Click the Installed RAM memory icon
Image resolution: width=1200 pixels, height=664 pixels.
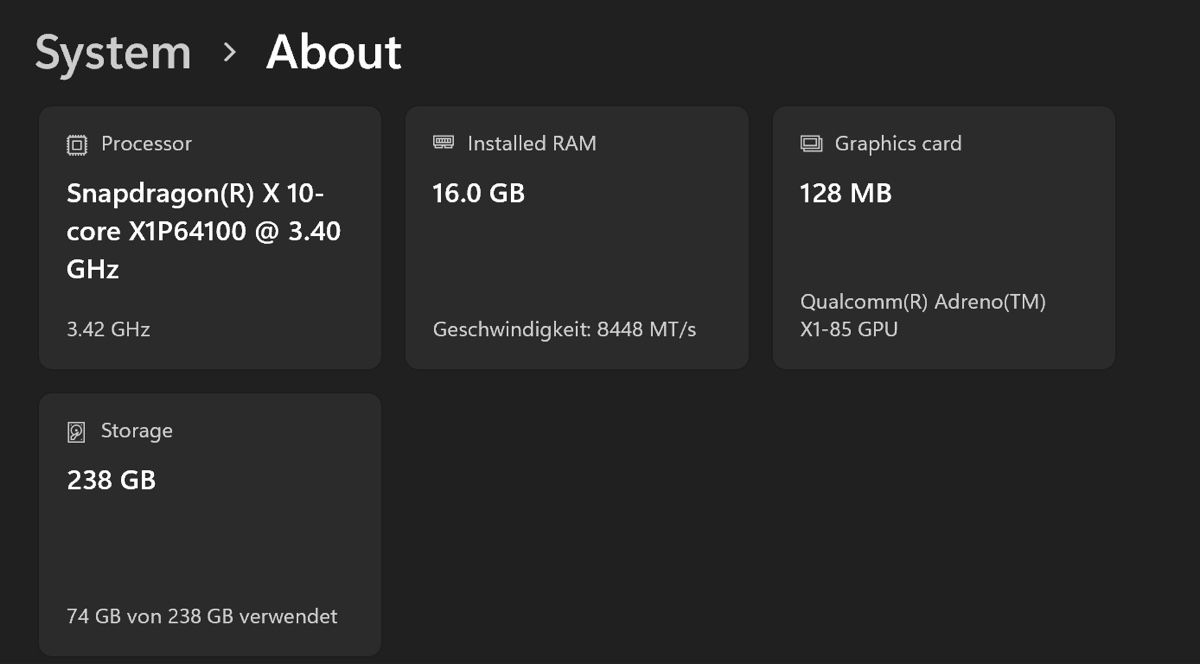[443, 143]
